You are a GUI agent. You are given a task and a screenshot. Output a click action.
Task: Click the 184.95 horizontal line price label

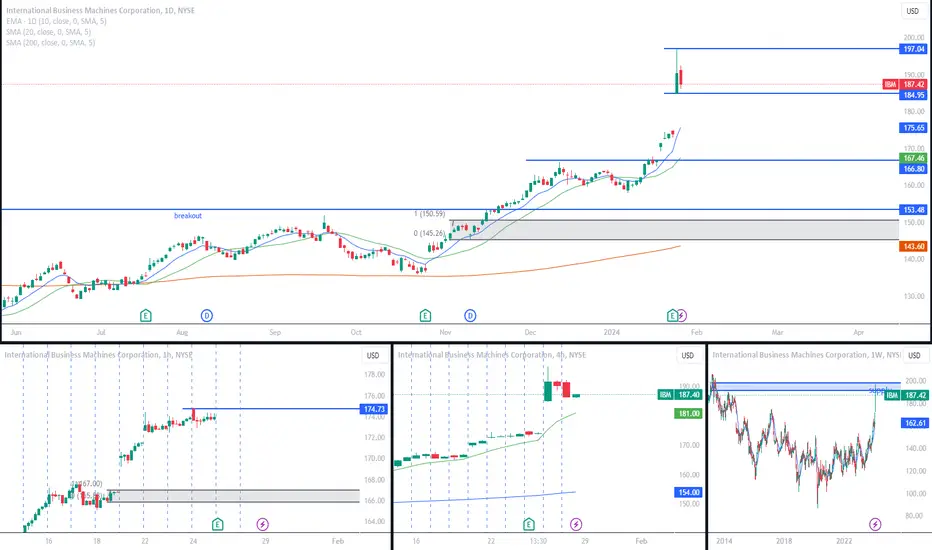coord(914,95)
